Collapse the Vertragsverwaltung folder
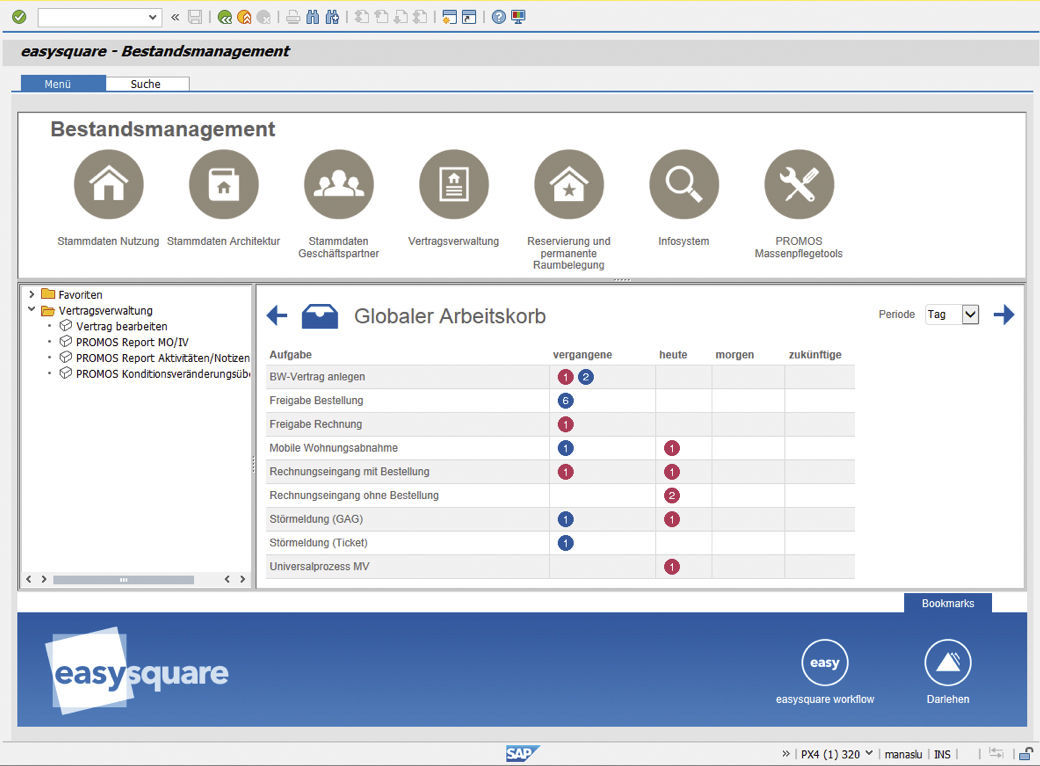Viewport: 1040px width, 766px height. point(30,310)
